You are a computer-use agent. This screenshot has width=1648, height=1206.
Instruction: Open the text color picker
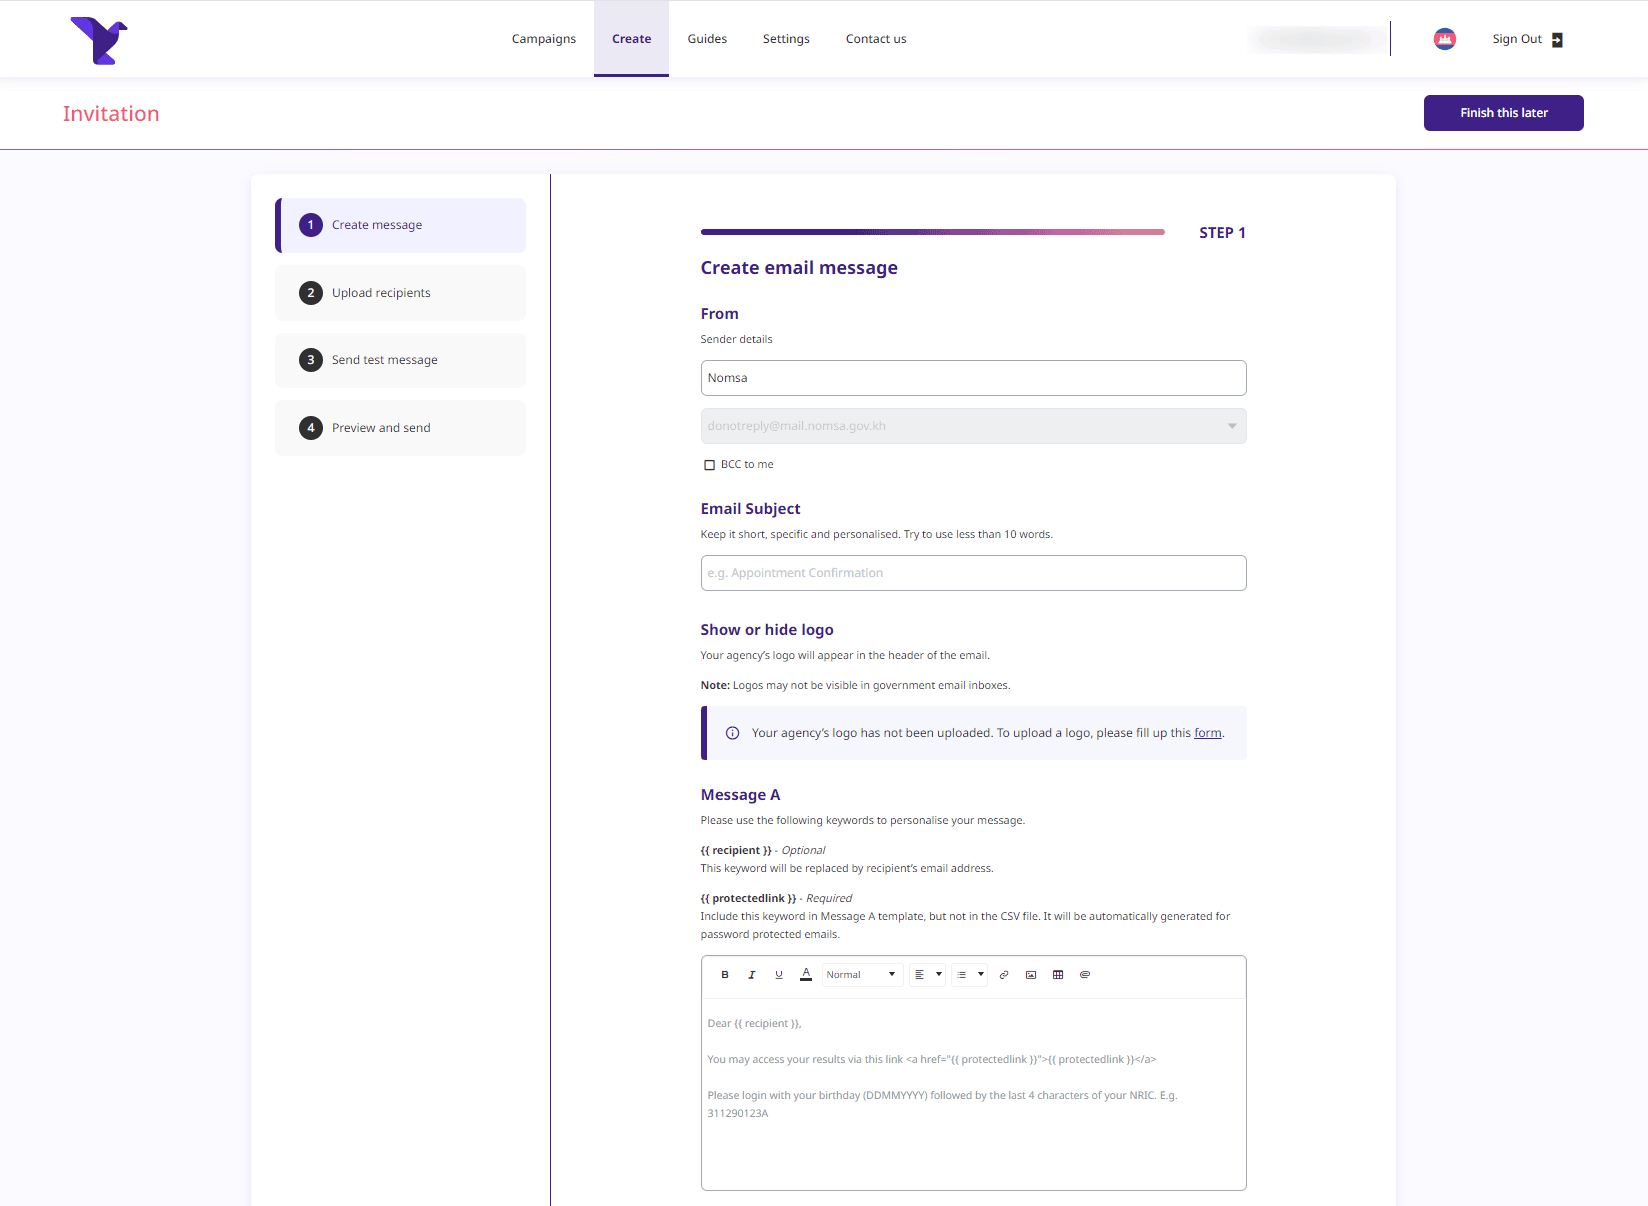(806, 975)
